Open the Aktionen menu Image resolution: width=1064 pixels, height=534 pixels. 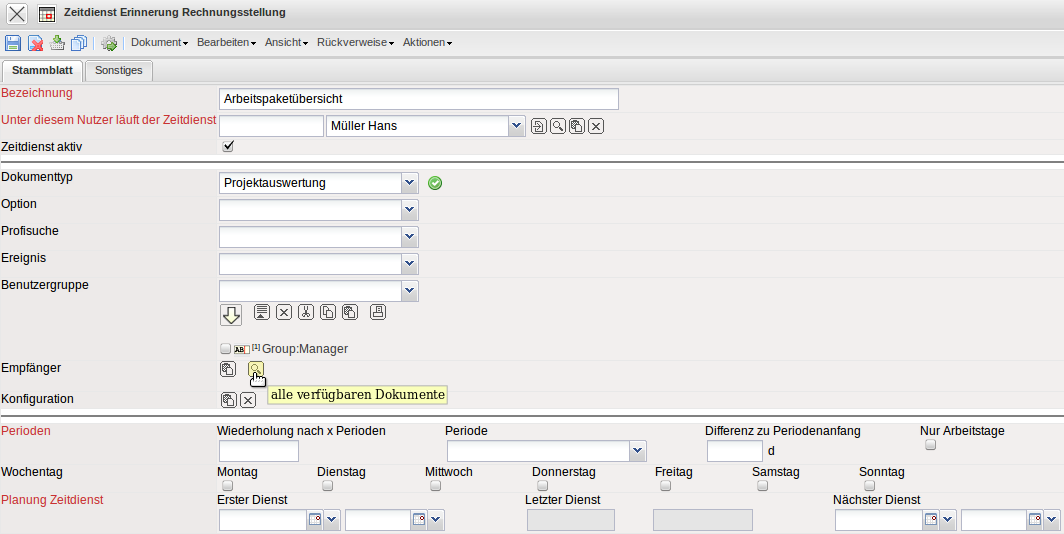click(x=427, y=43)
